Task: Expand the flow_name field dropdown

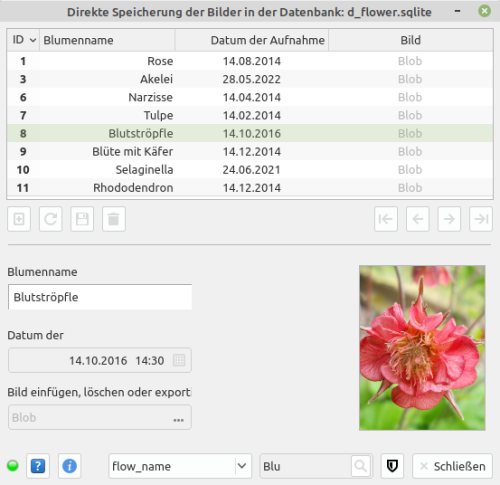Action: pyautogui.click(x=242, y=466)
